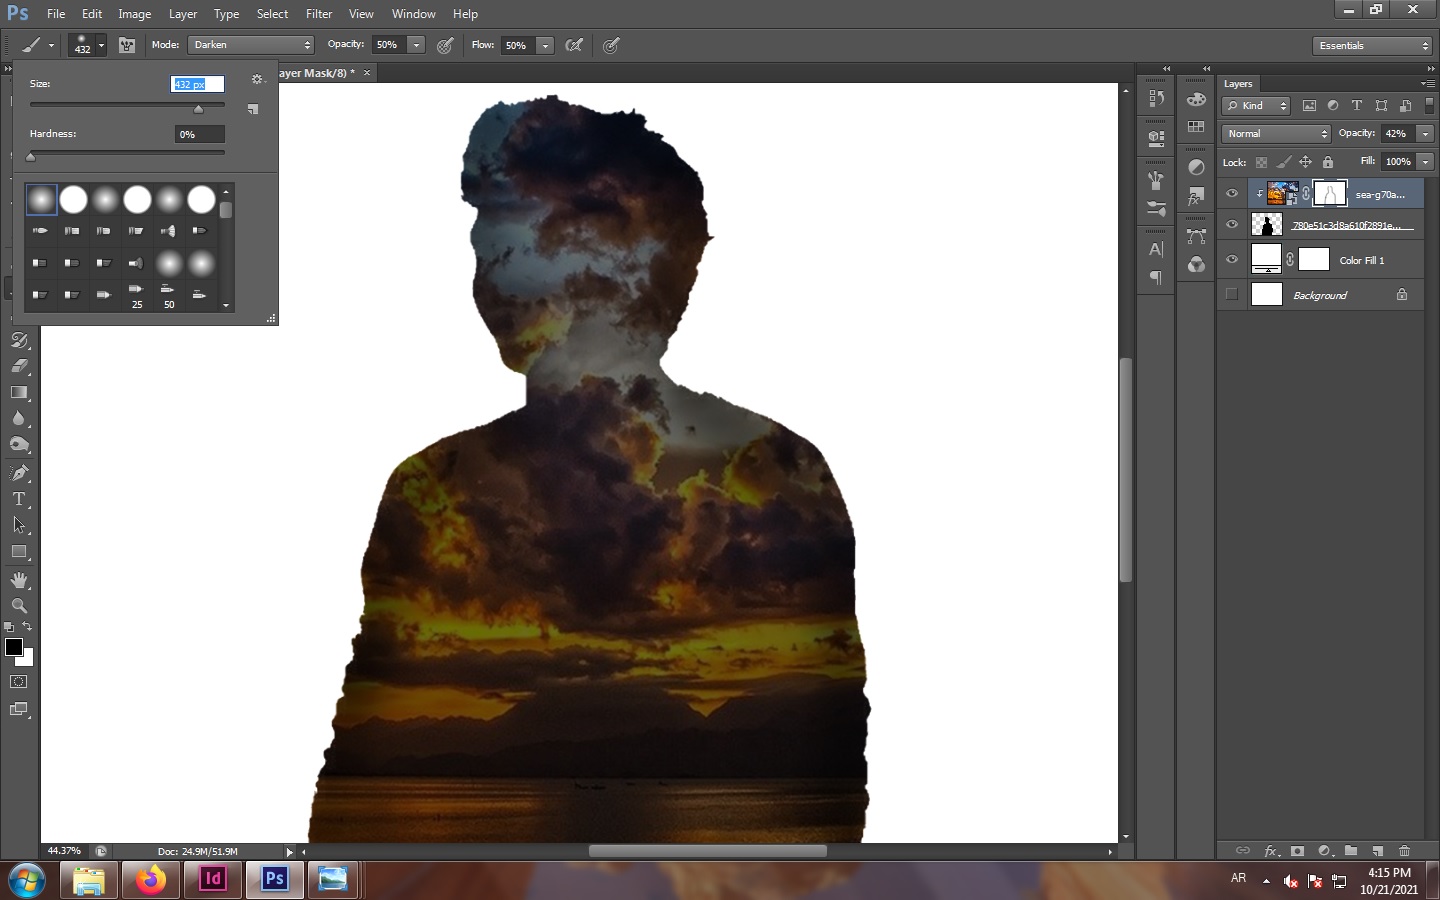Select the Pen tool in the toolbox
1440x900 pixels.
tap(19, 472)
